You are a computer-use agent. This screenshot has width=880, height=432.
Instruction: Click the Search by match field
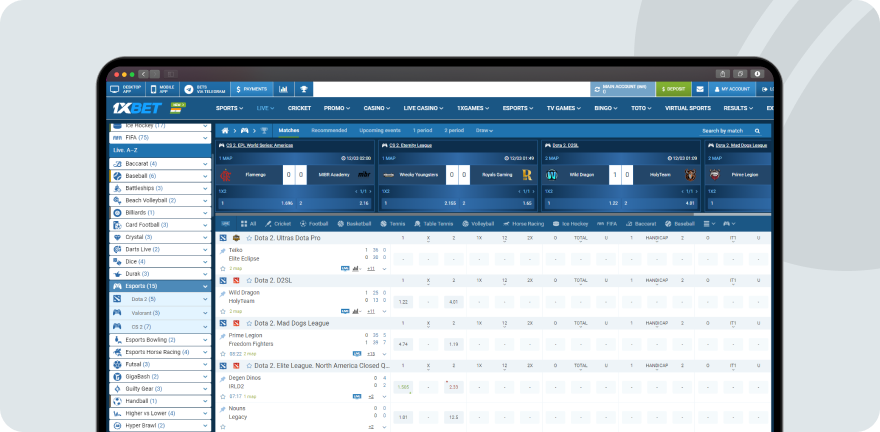[731, 131]
